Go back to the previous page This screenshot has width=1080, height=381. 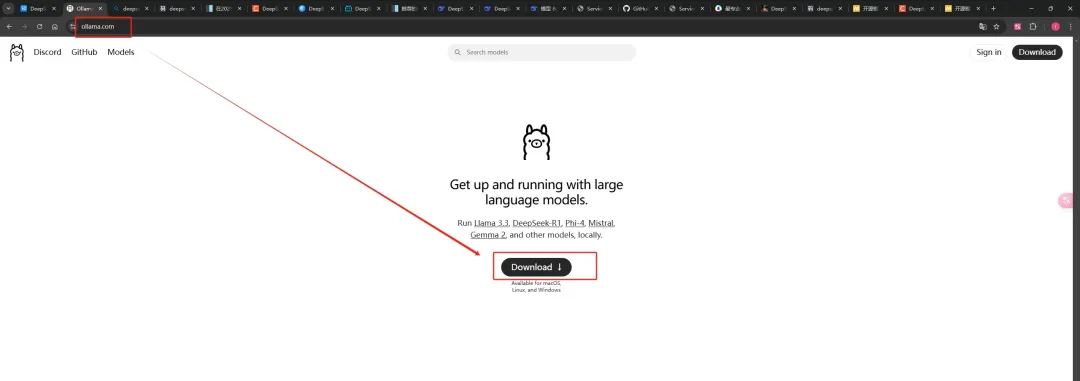pyautogui.click(x=9, y=26)
